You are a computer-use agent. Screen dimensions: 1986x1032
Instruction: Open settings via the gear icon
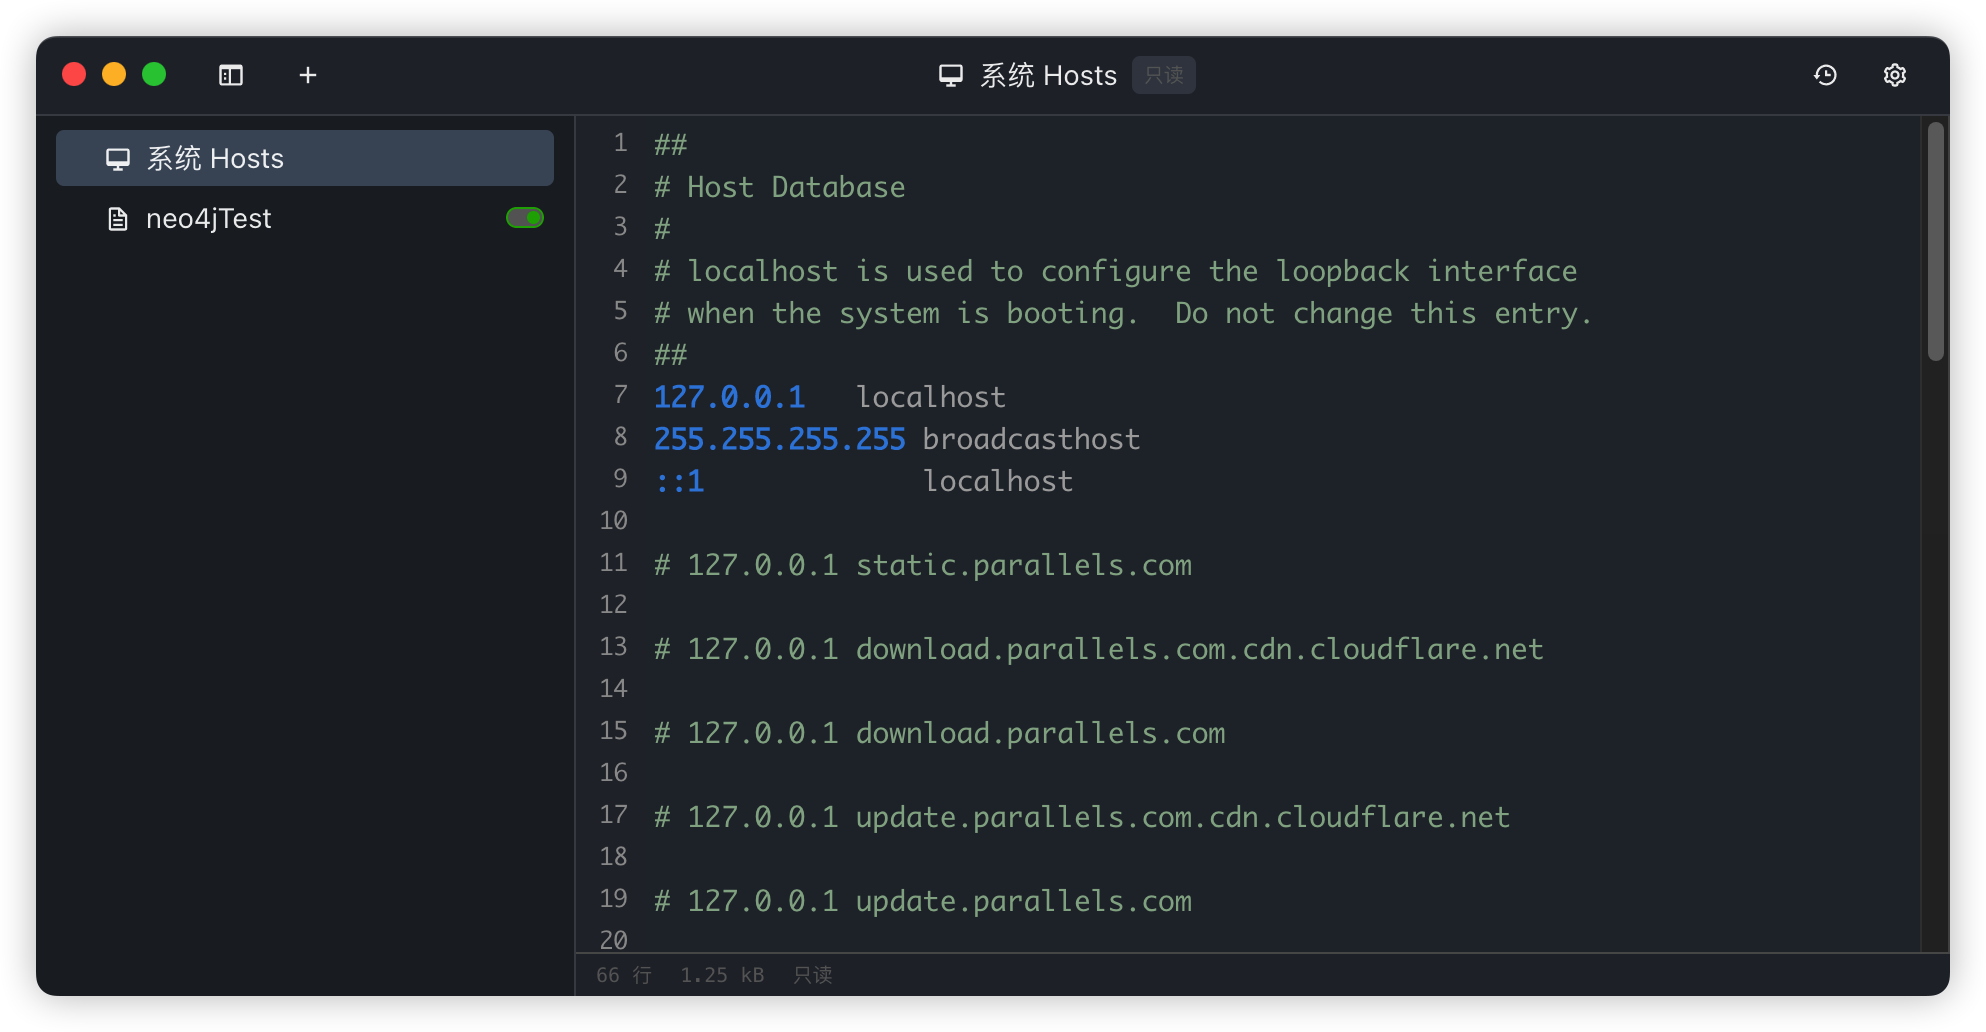pyautogui.click(x=1894, y=75)
